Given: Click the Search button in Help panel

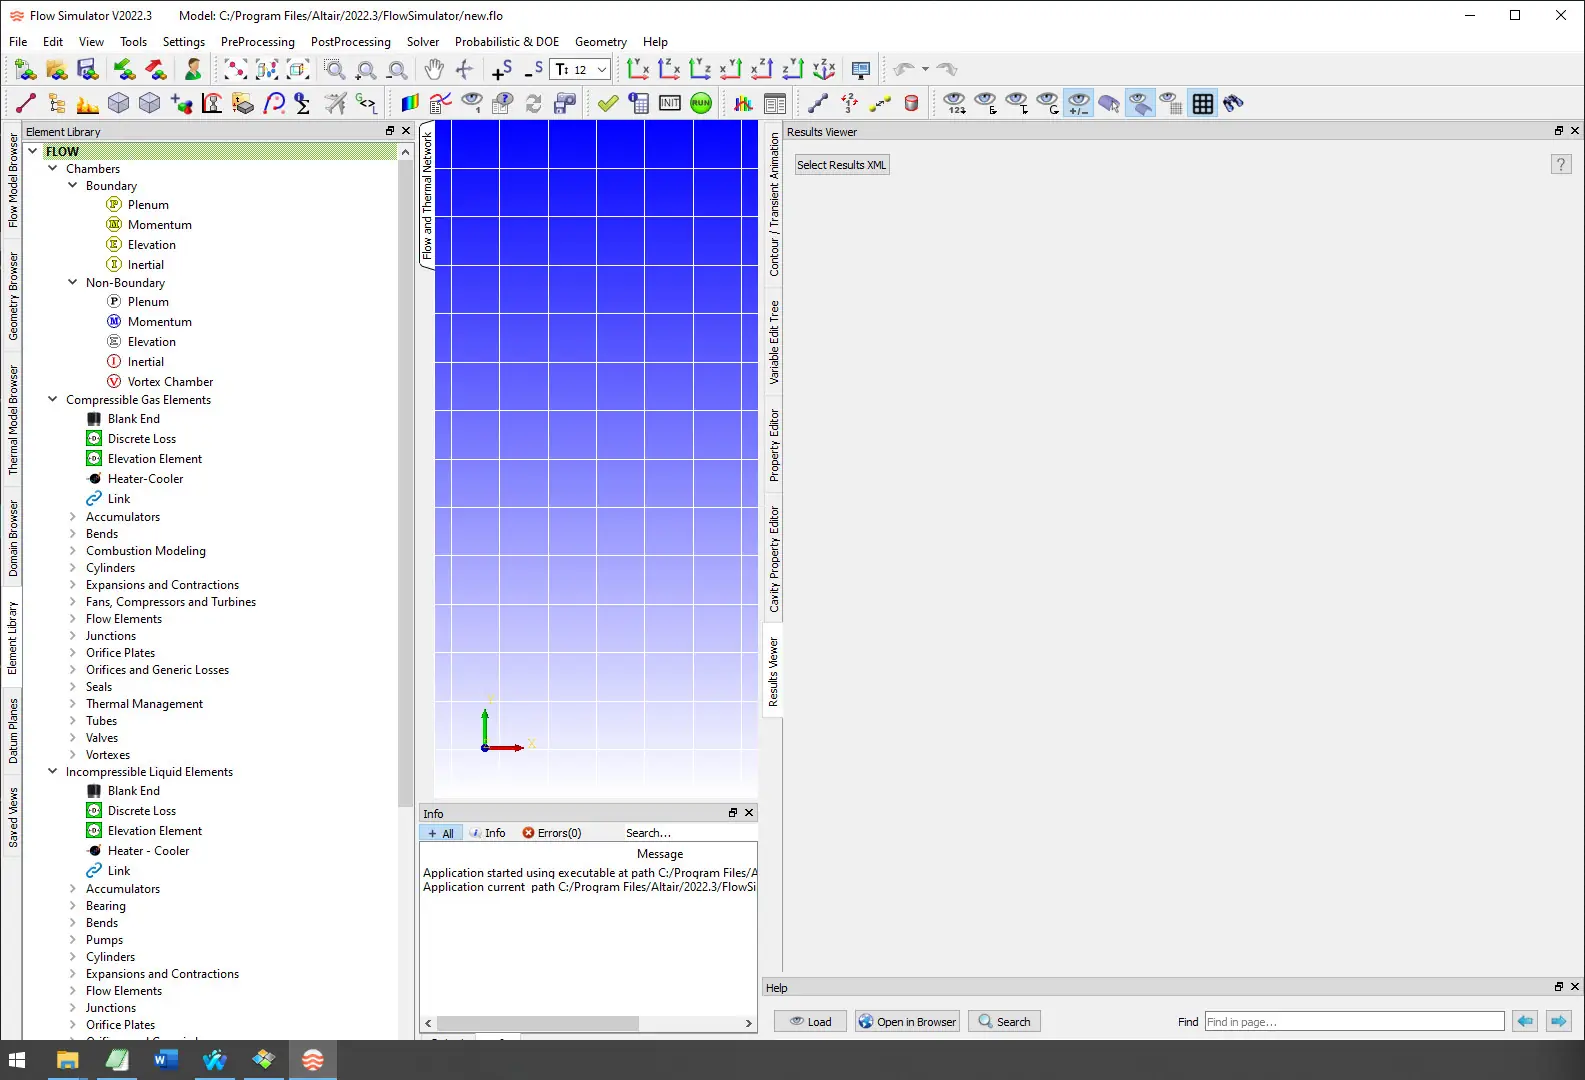Looking at the screenshot, I should click(1004, 1021).
